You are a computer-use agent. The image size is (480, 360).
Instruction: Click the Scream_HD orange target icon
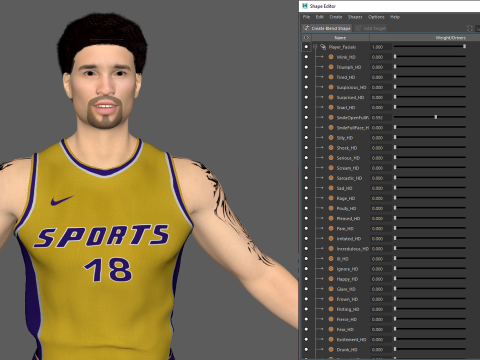(331, 168)
